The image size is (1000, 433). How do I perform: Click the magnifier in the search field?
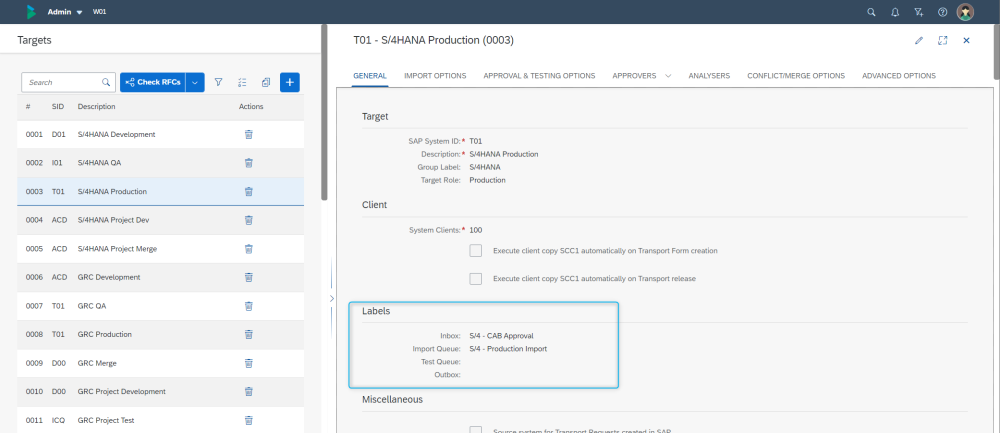coord(106,82)
